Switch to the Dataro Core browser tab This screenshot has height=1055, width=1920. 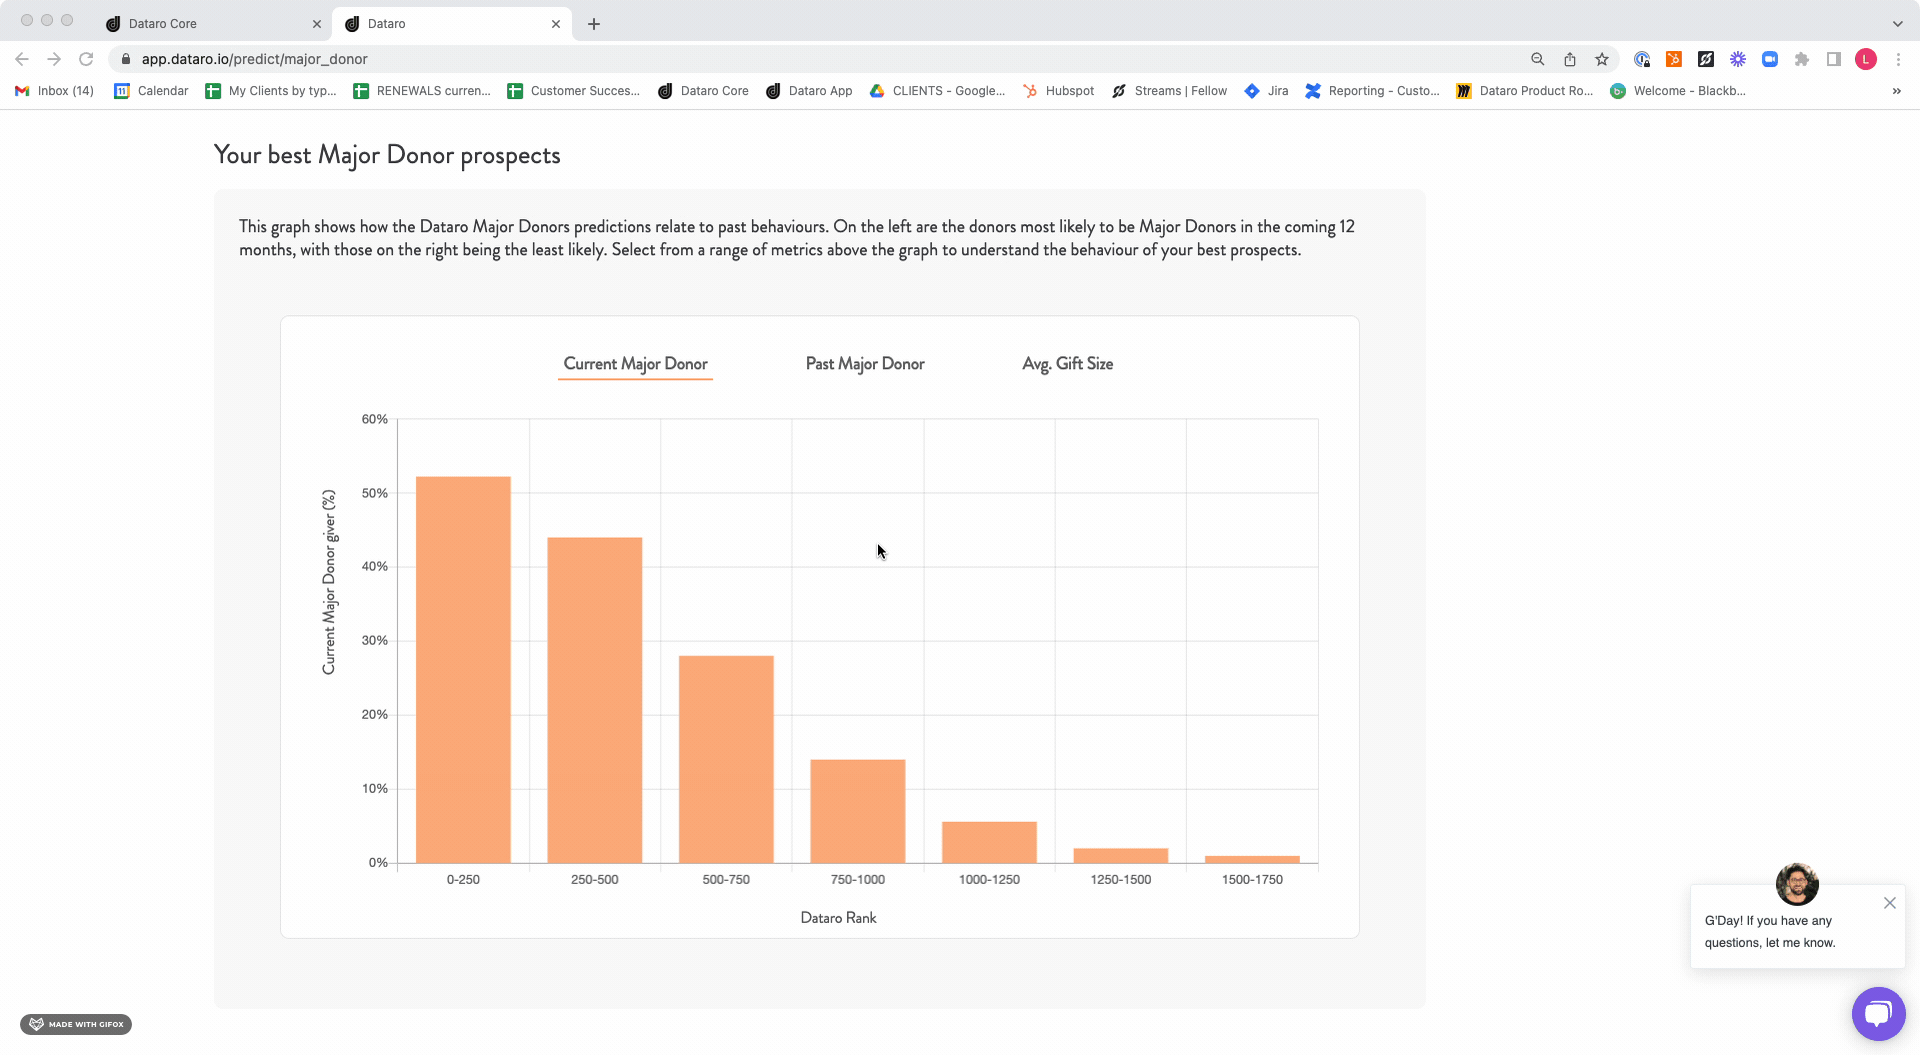(x=210, y=23)
